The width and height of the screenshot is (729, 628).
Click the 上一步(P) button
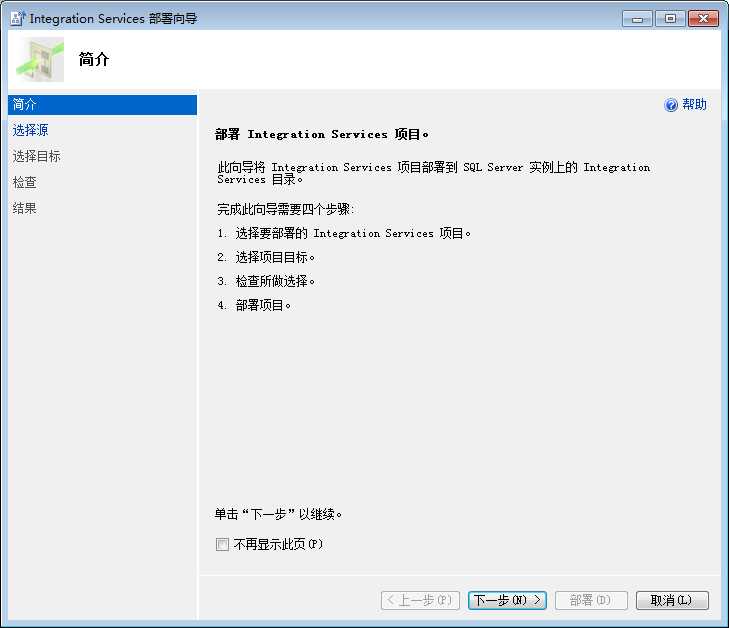tap(420, 600)
